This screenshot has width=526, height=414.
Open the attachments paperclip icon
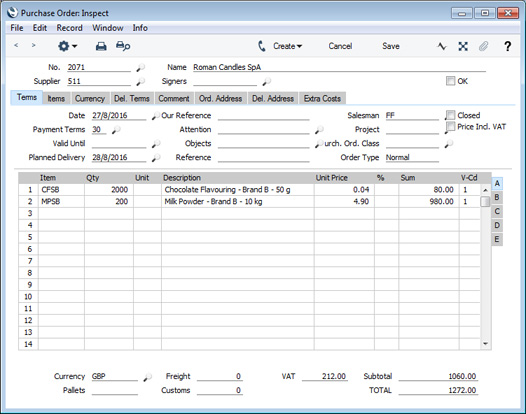pos(483,46)
